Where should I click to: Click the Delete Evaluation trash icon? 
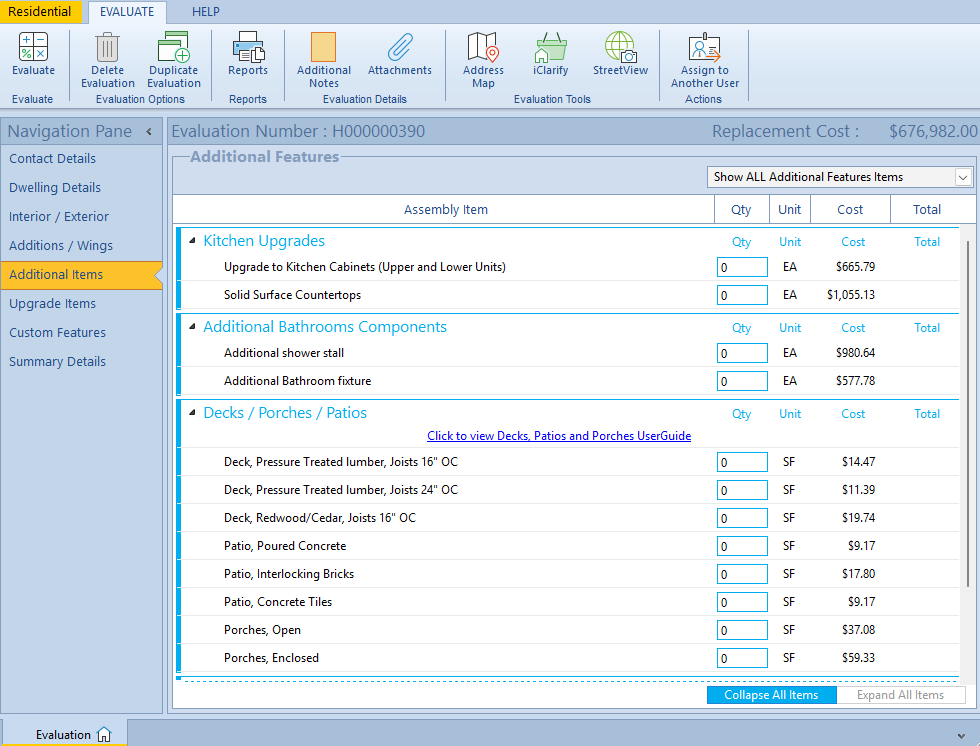click(x=107, y=47)
